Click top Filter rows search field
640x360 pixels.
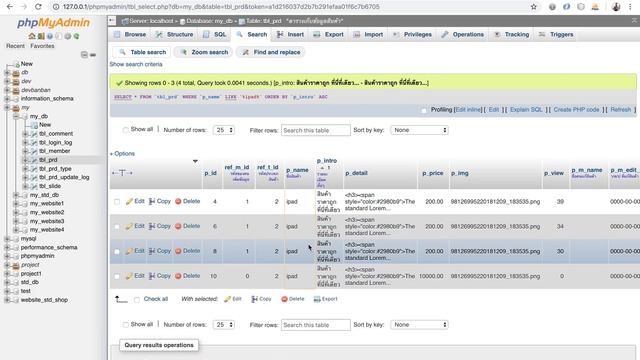(x=316, y=130)
